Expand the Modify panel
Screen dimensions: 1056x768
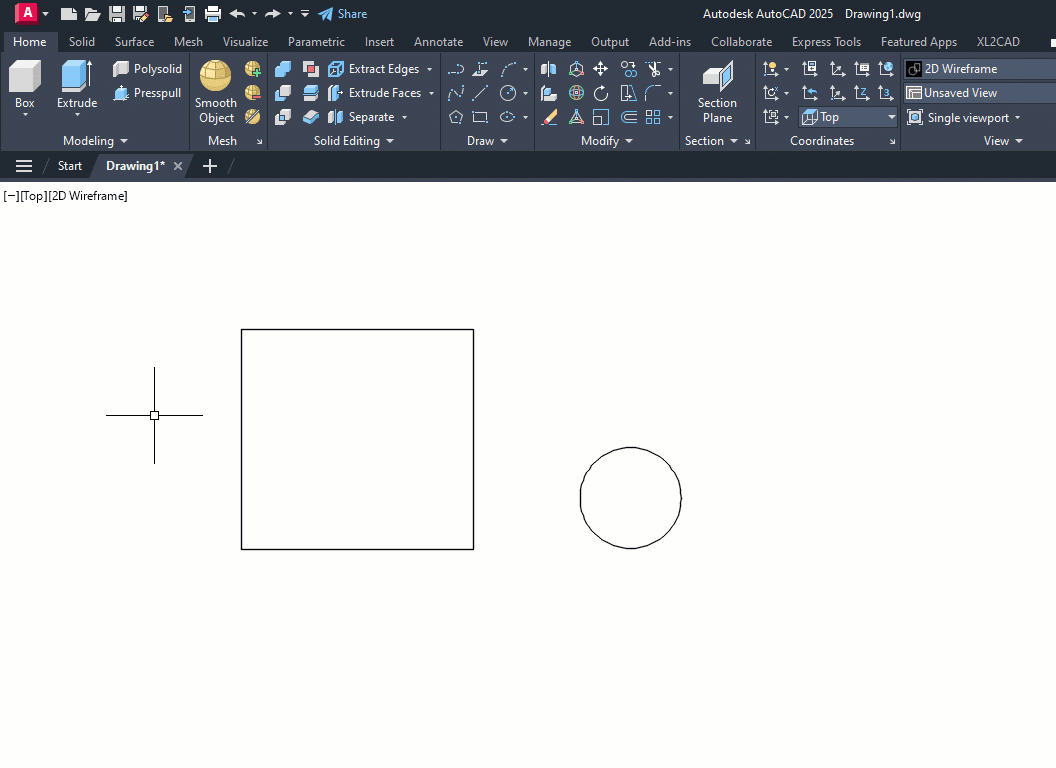pyautogui.click(x=607, y=141)
